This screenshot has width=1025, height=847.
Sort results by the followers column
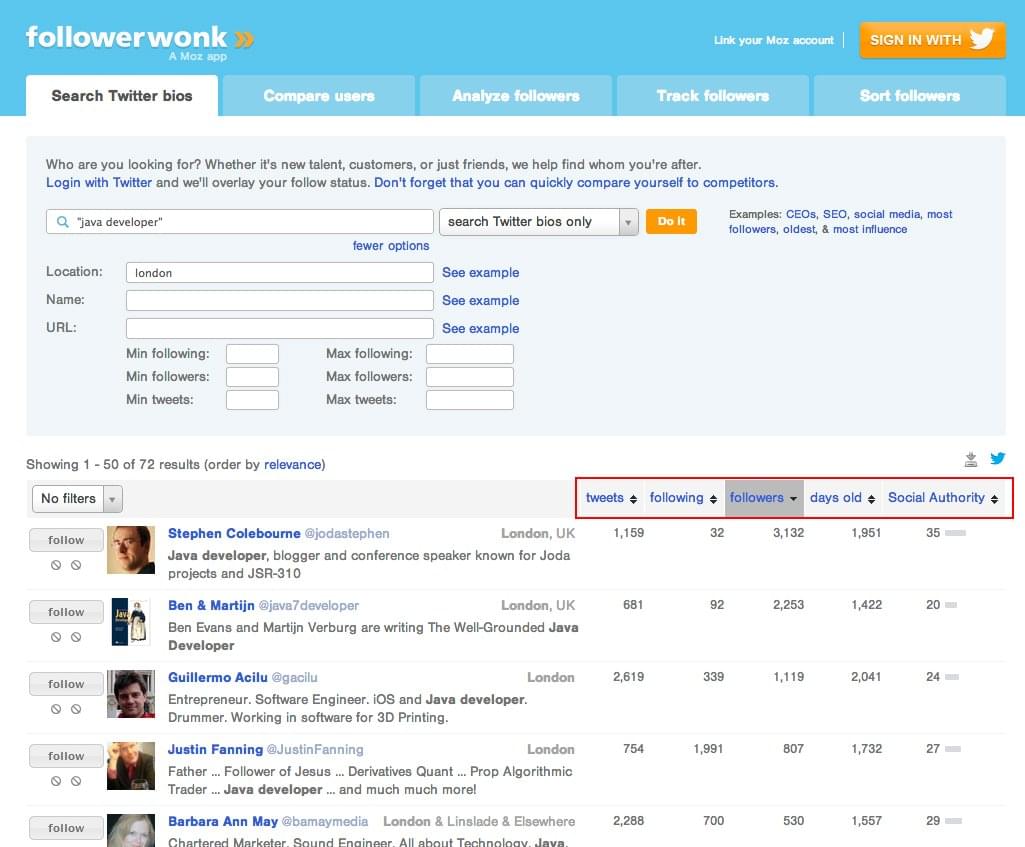[x=764, y=498]
